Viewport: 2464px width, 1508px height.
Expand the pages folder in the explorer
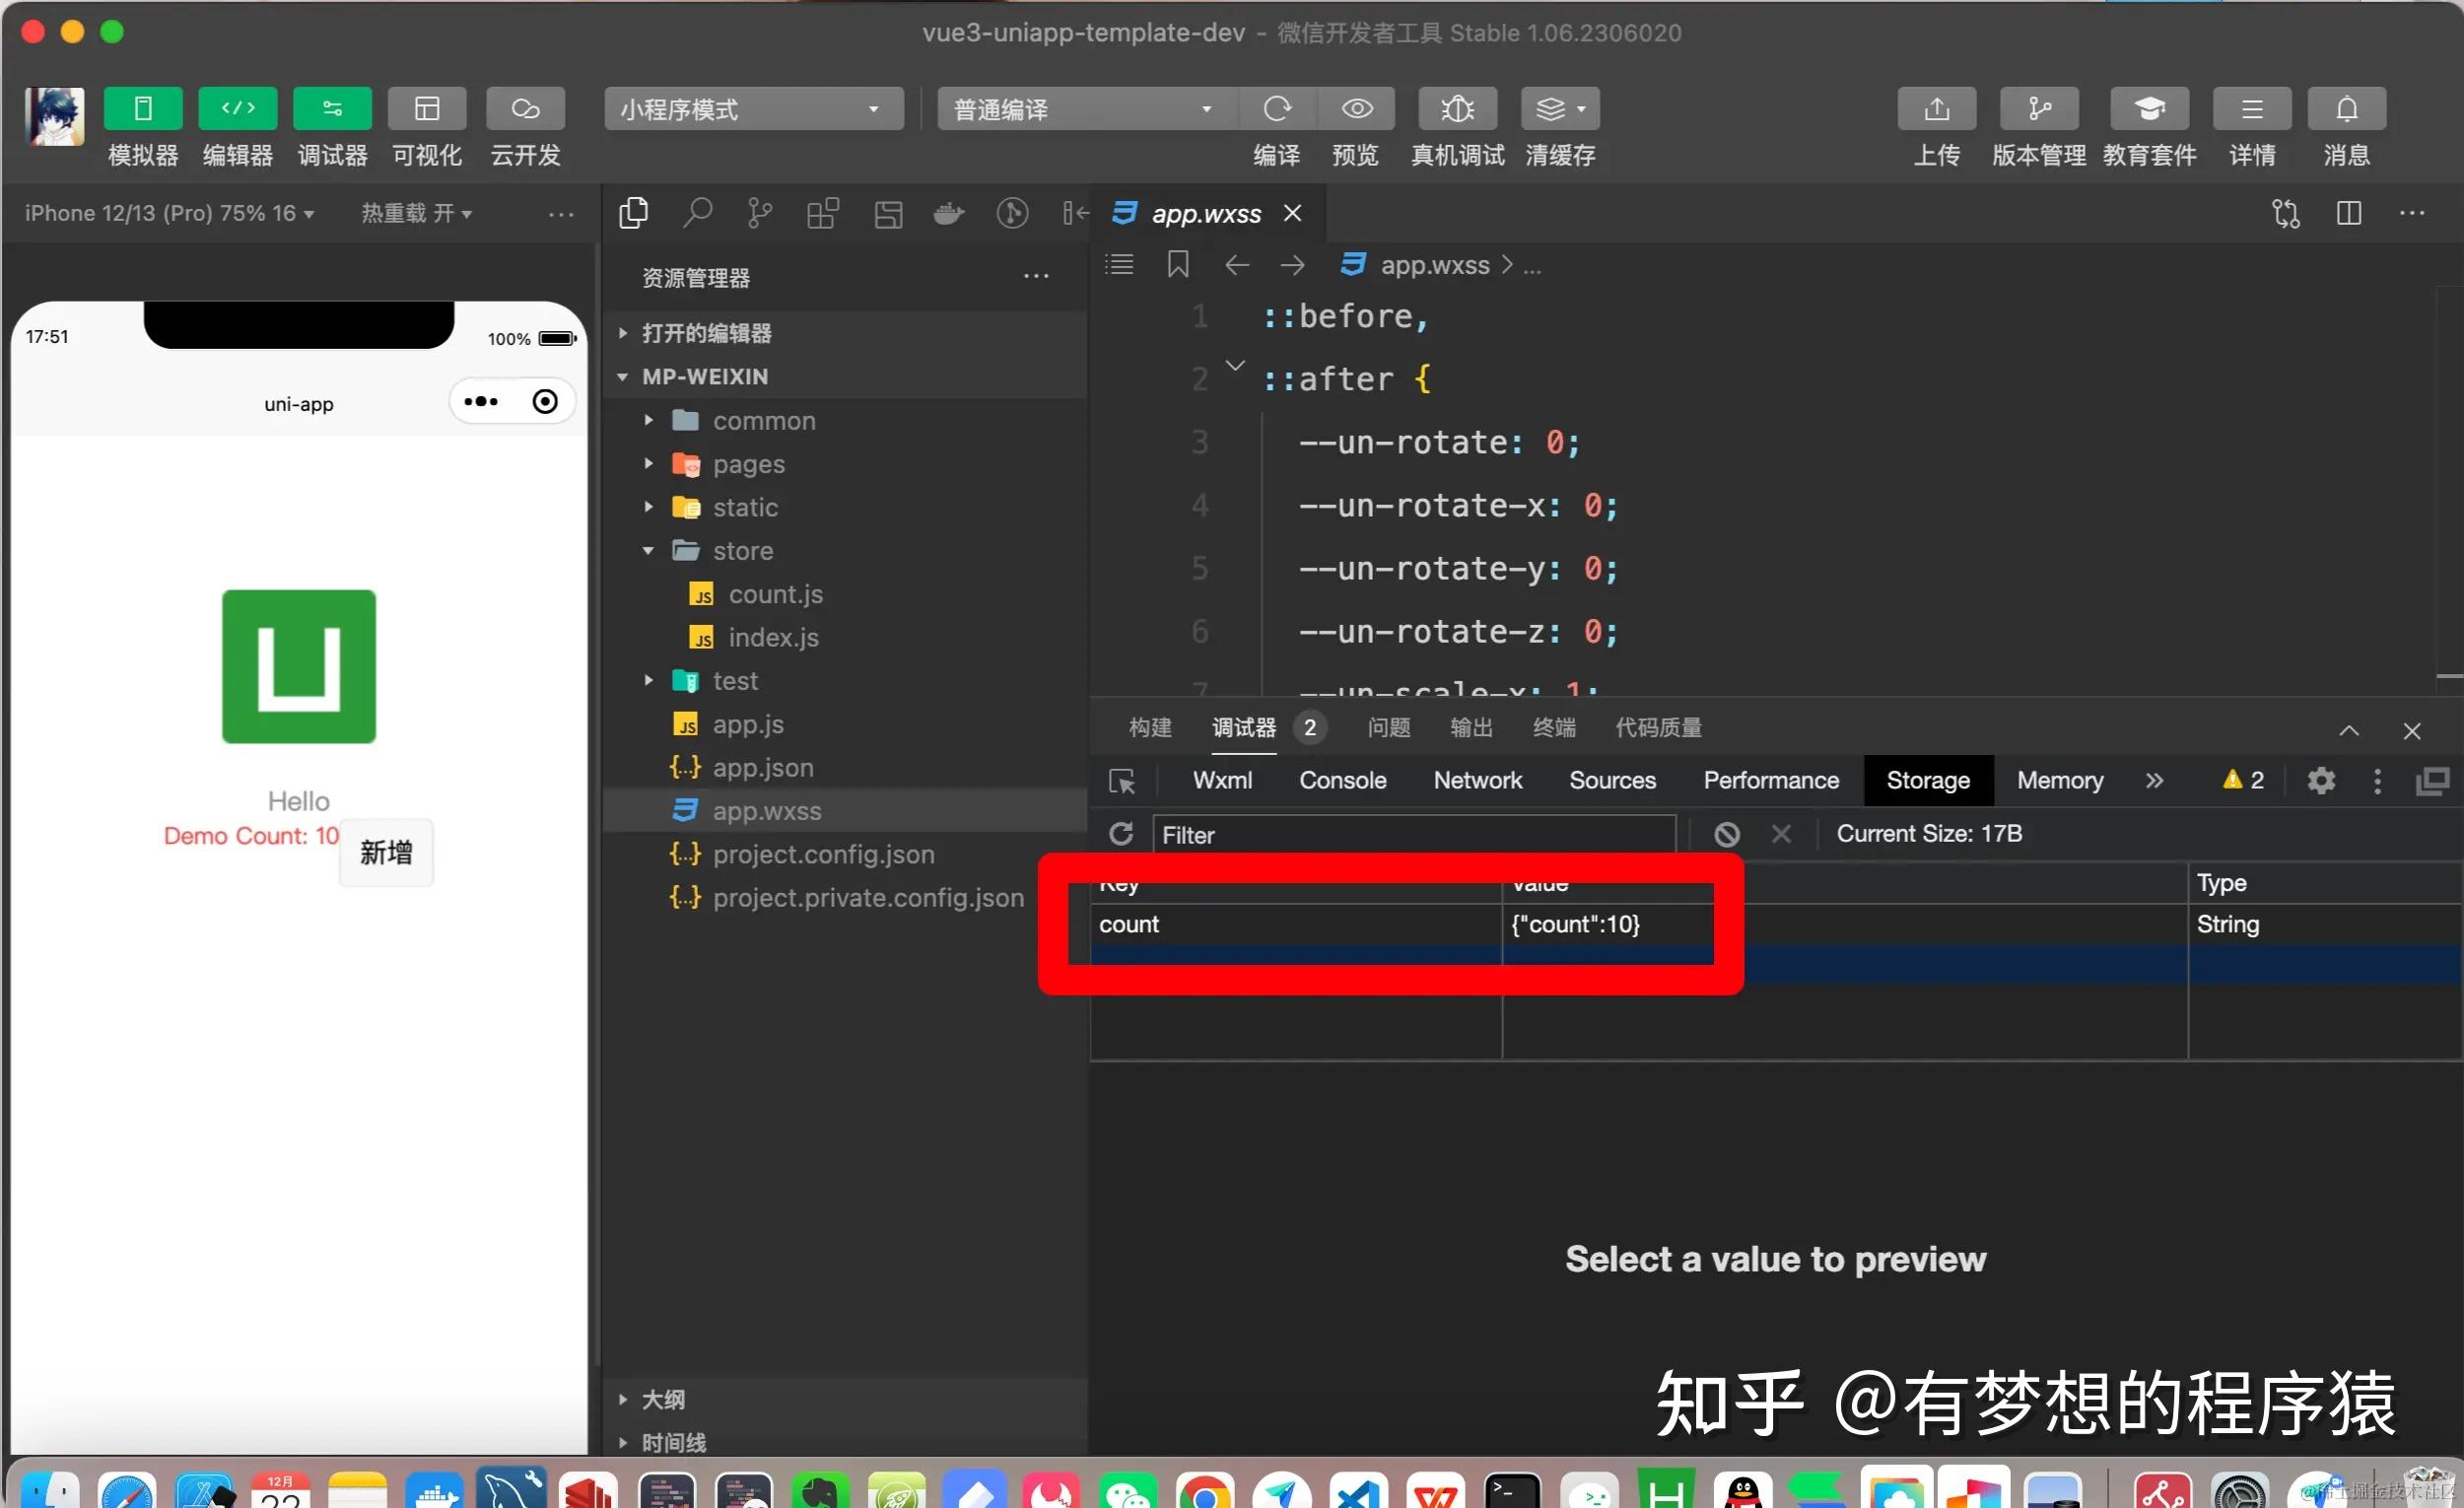[x=648, y=463]
